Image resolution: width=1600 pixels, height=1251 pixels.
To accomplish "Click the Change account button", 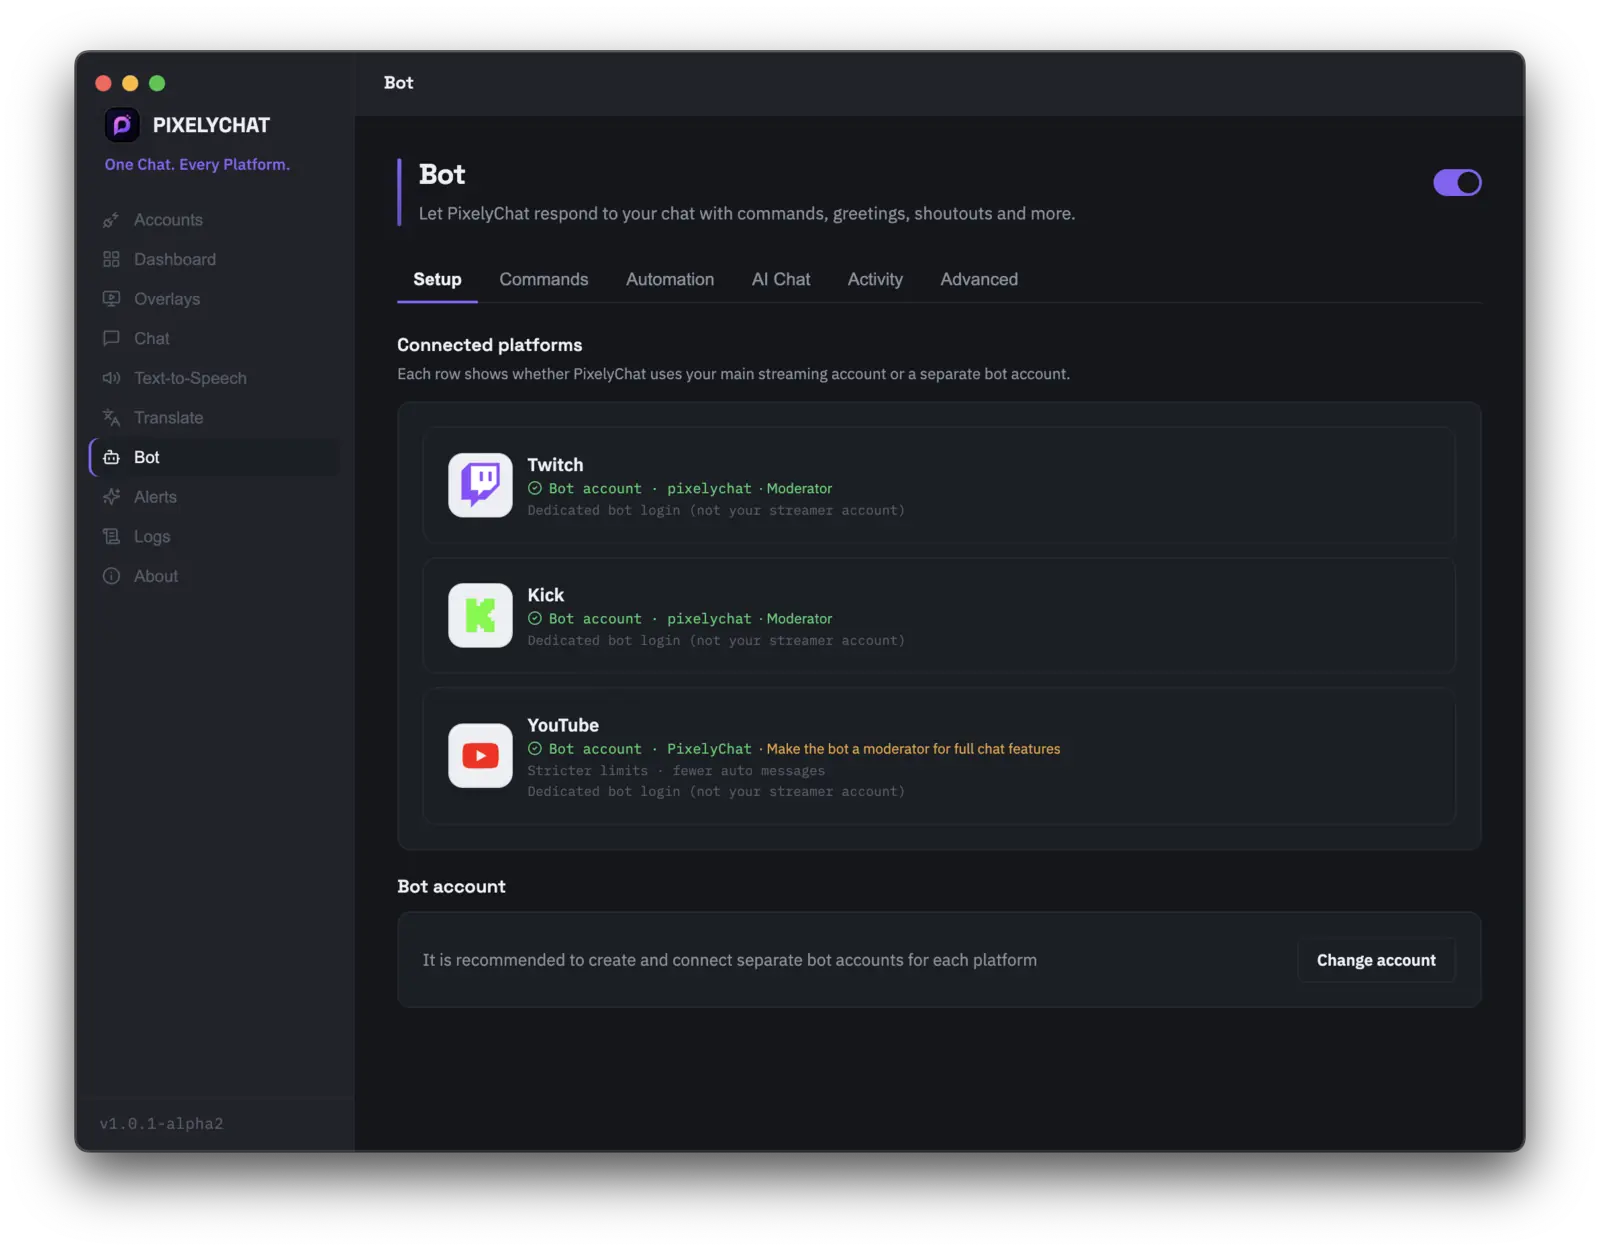I will coord(1376,960).
